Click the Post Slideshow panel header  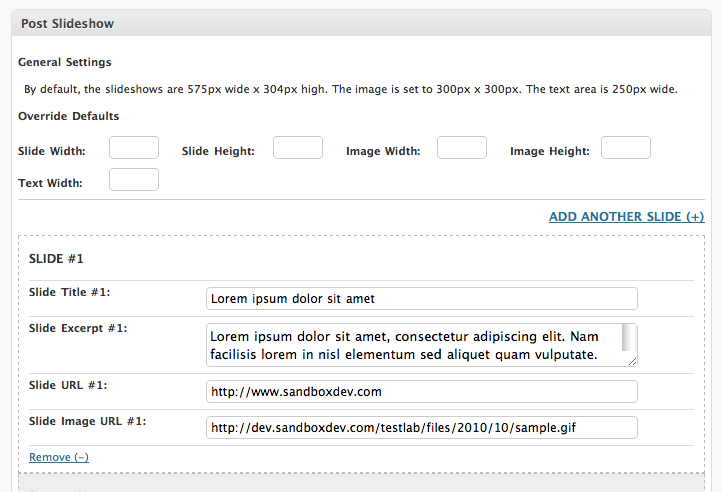click(361, 23)
